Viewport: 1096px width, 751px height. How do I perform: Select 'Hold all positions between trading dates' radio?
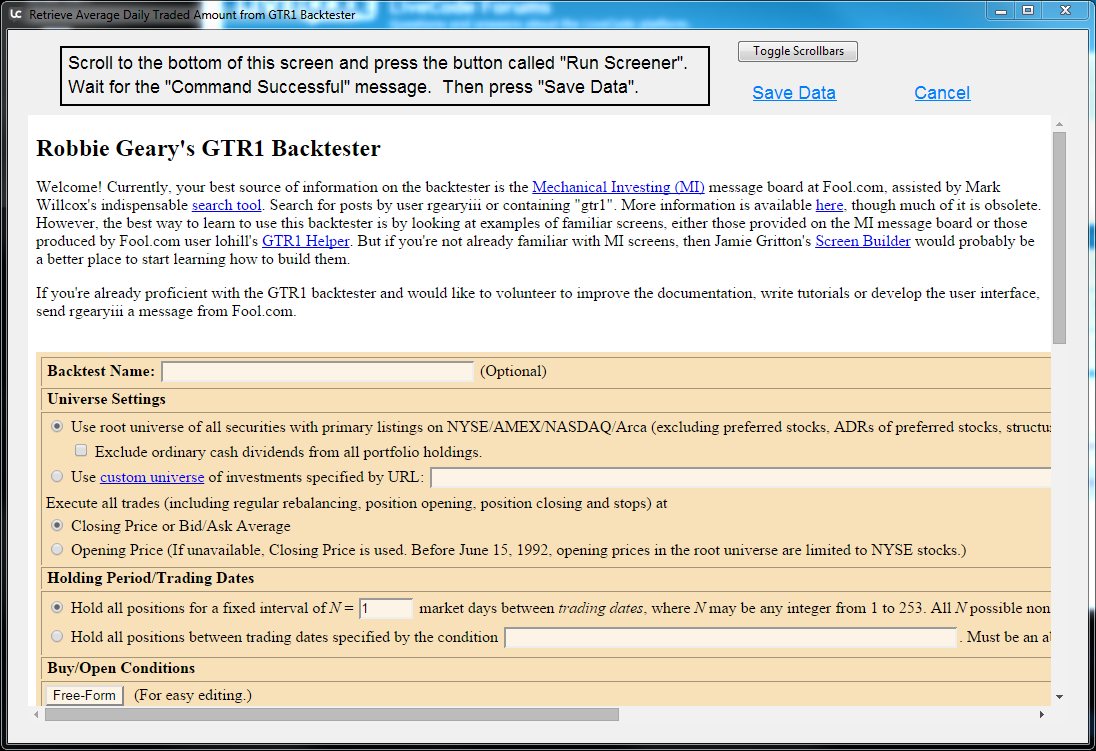[57, 636]
